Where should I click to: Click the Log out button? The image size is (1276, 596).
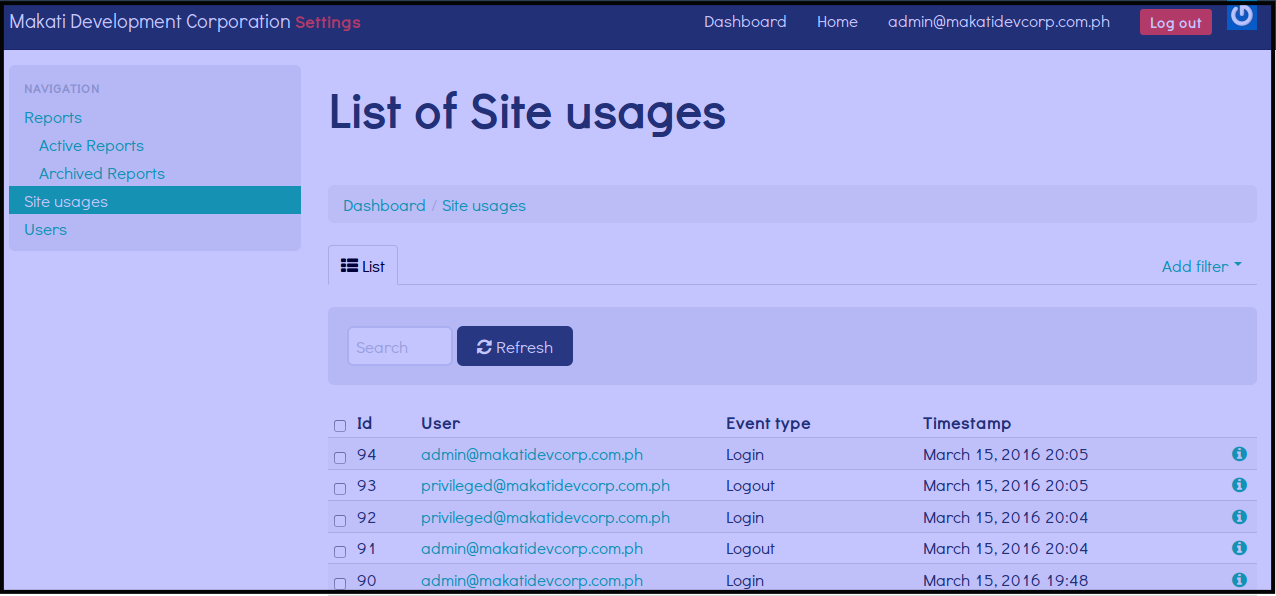1176,22
